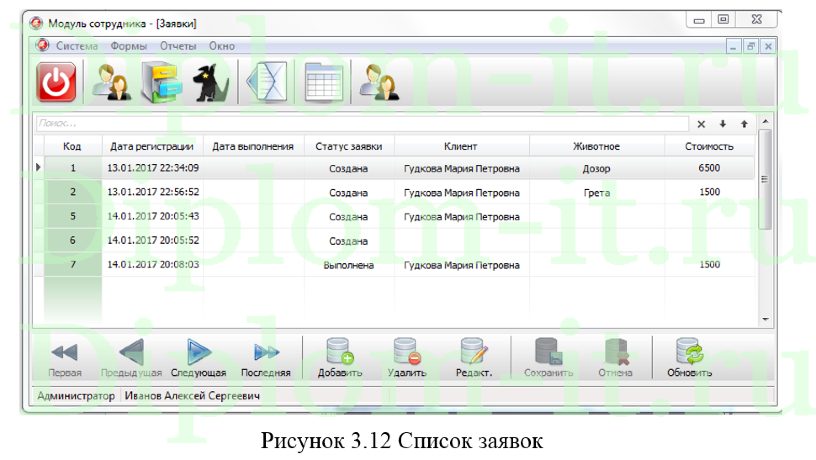Open the Система menu

tap(76, 46)
